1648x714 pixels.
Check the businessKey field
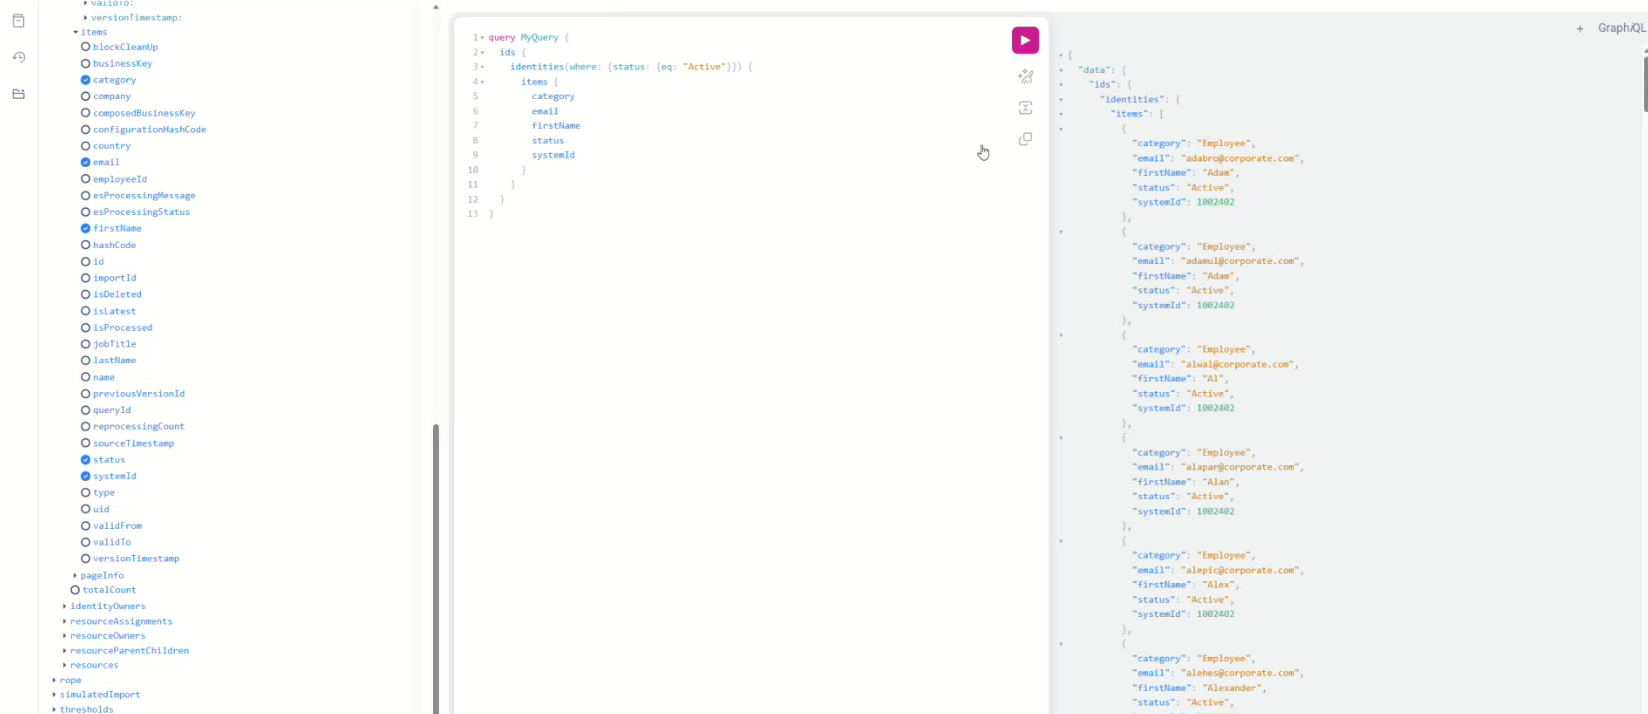click(85, 63)
